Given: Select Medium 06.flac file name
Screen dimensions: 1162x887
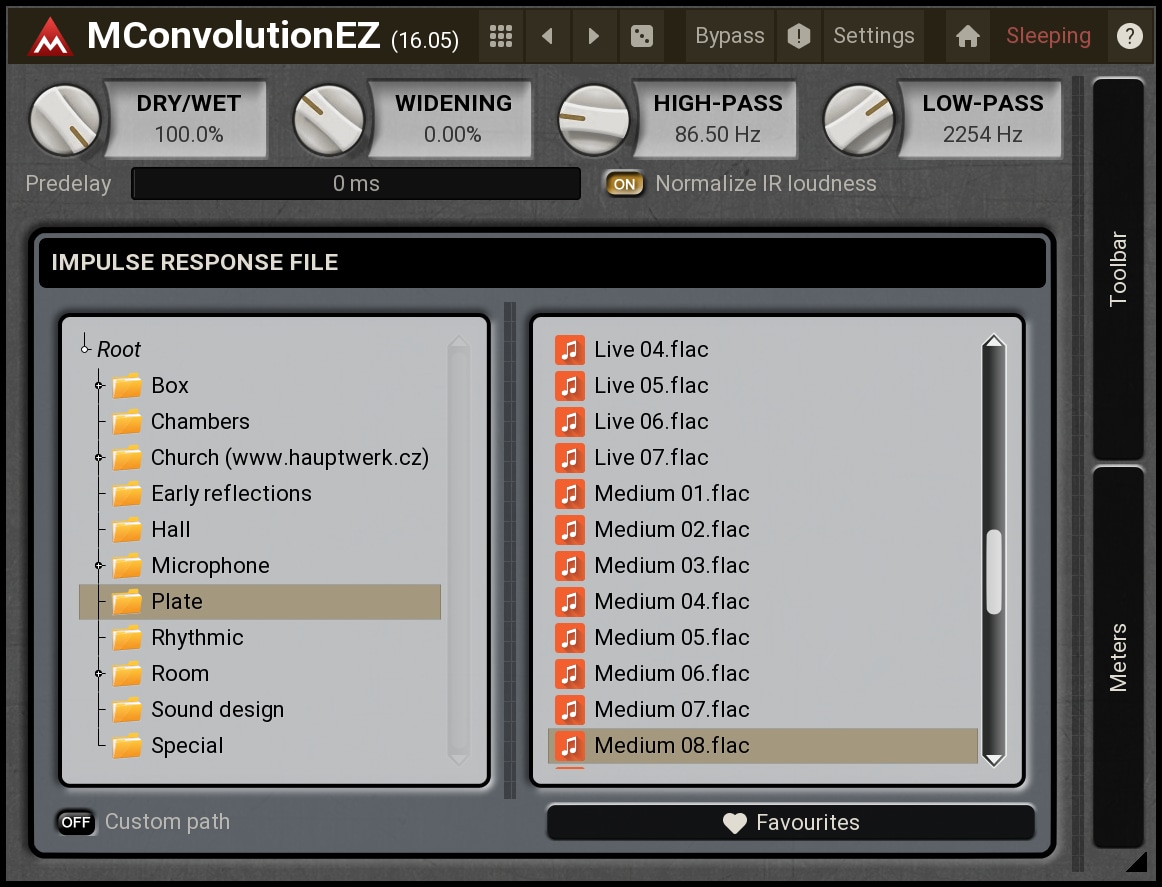Looking at the screenshot, I should (x=671, y=674).
